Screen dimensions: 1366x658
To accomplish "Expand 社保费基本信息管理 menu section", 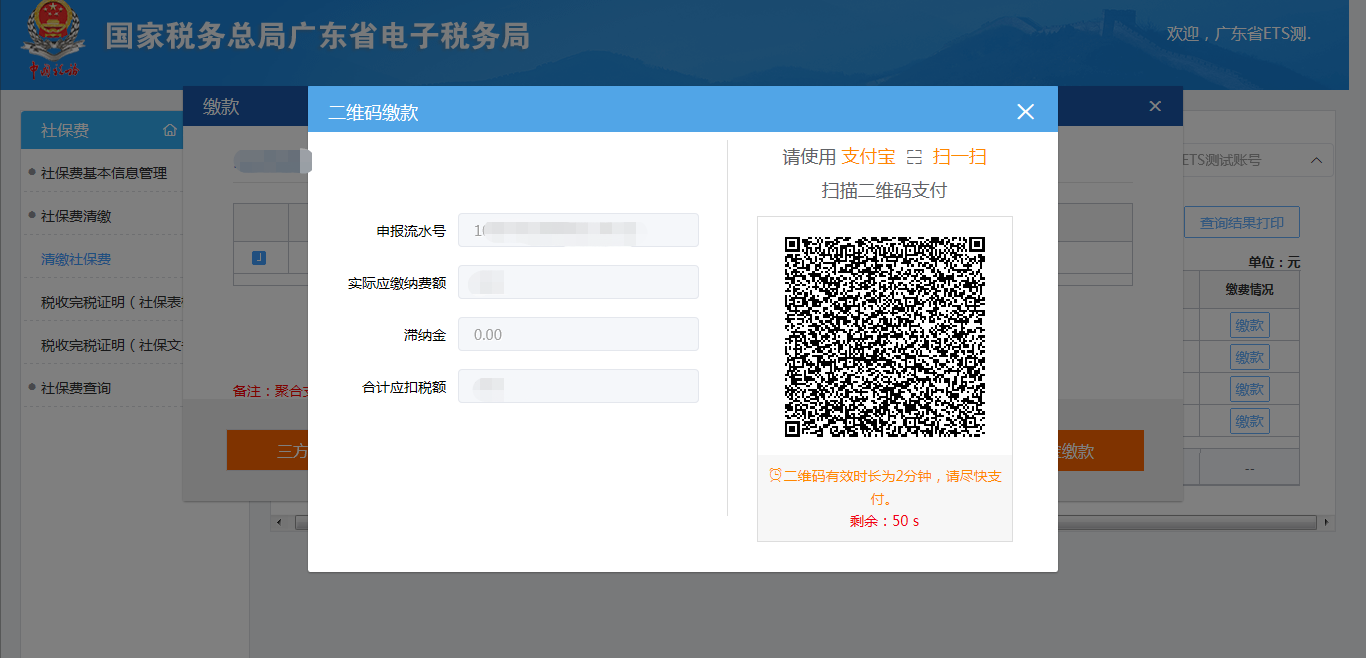I will click(103, 173).
